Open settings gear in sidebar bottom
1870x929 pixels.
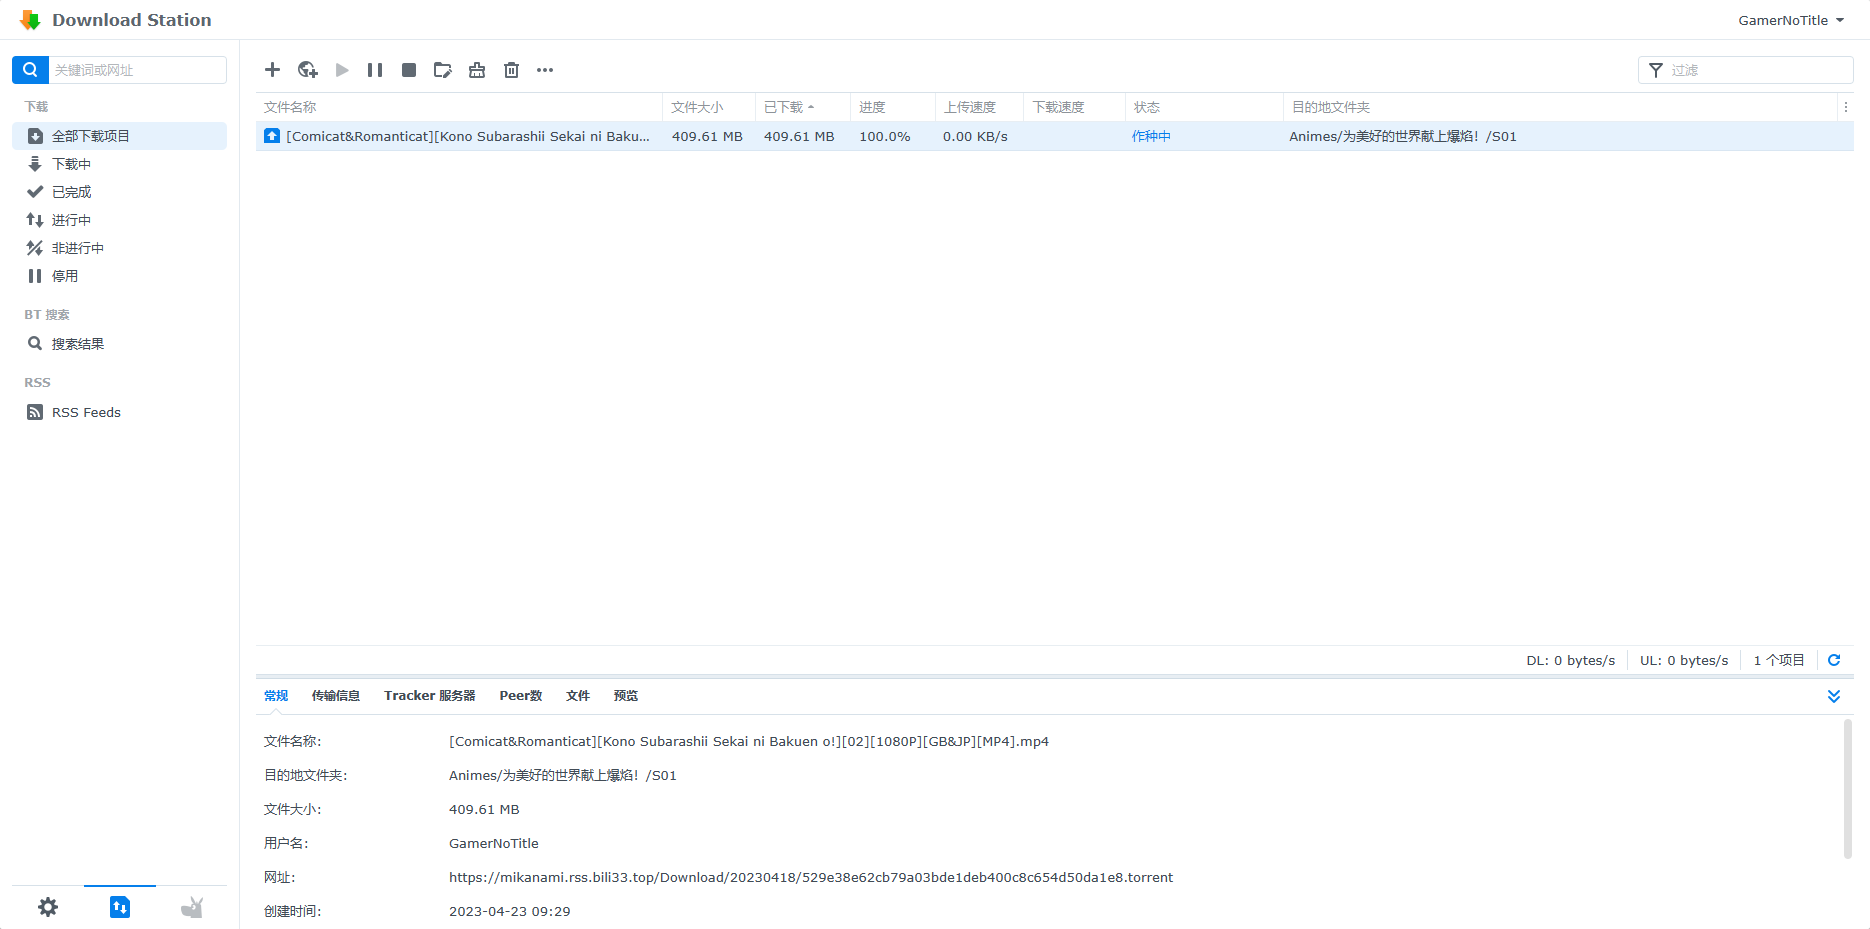[48, 907]
